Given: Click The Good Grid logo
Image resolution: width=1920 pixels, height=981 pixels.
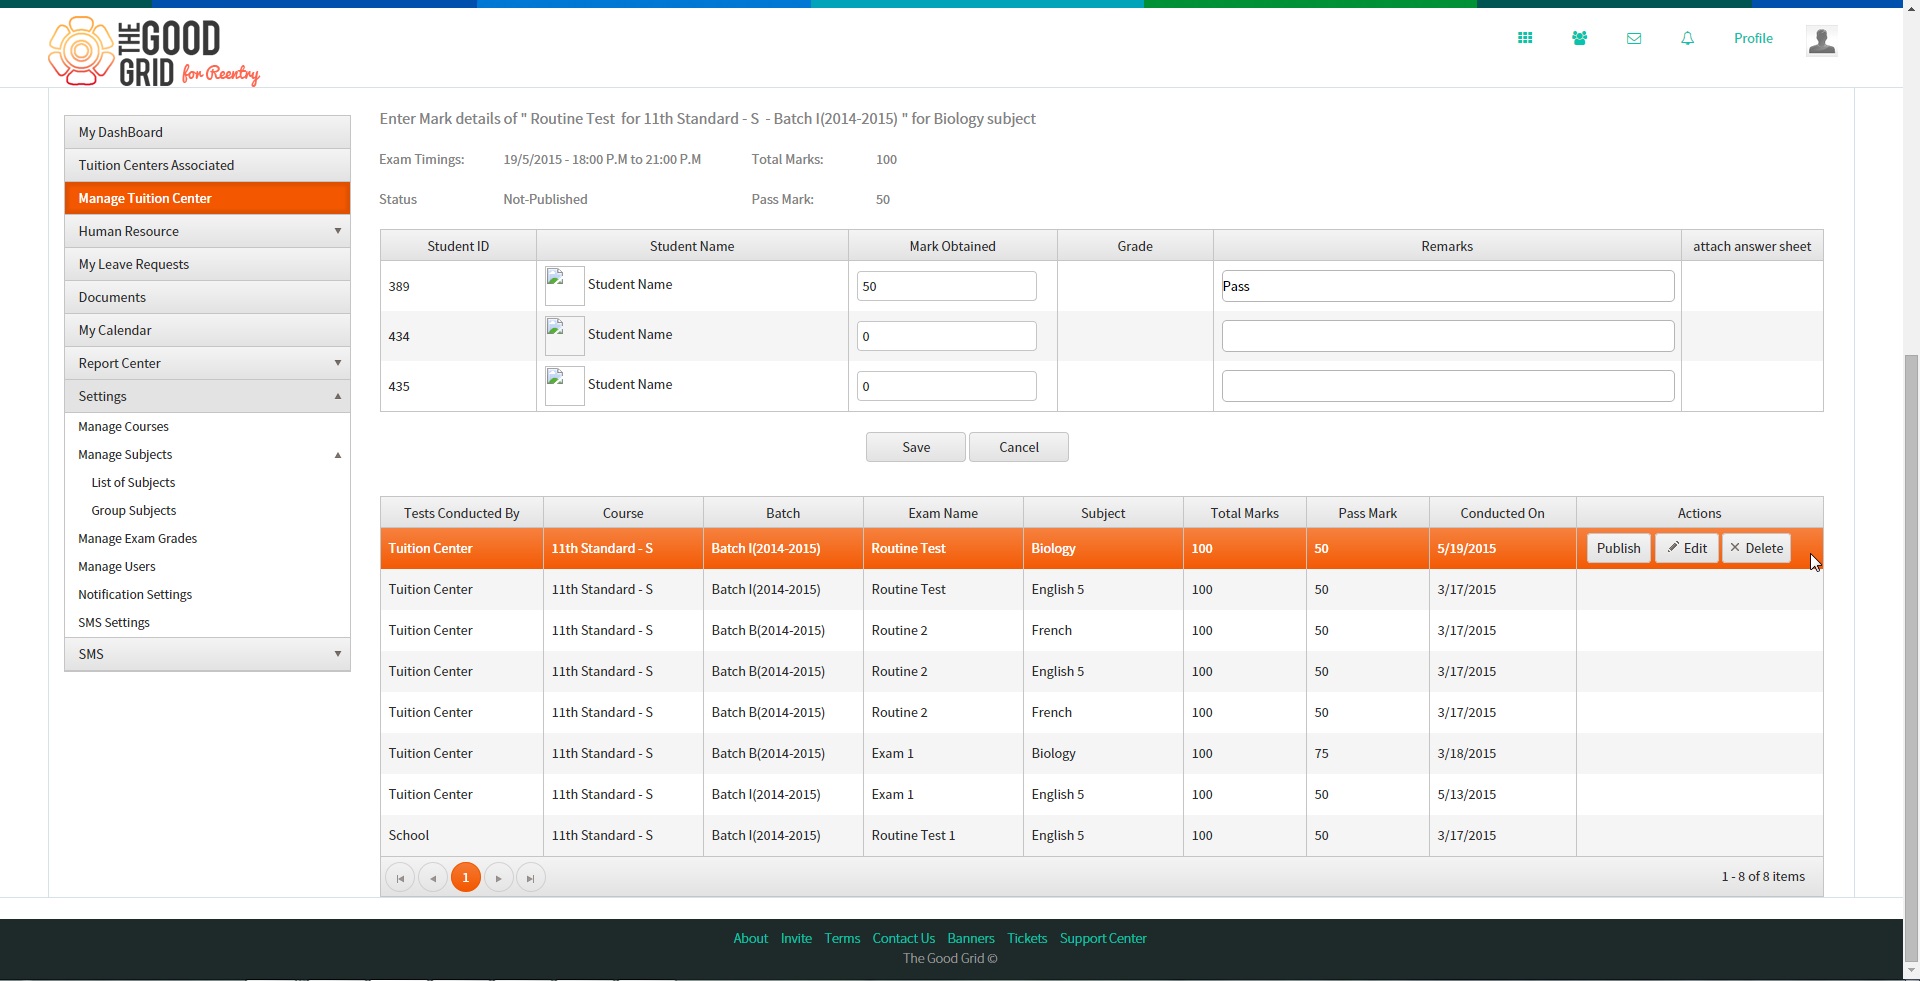Looking at the screenshot, I should (x=154, y=51).
